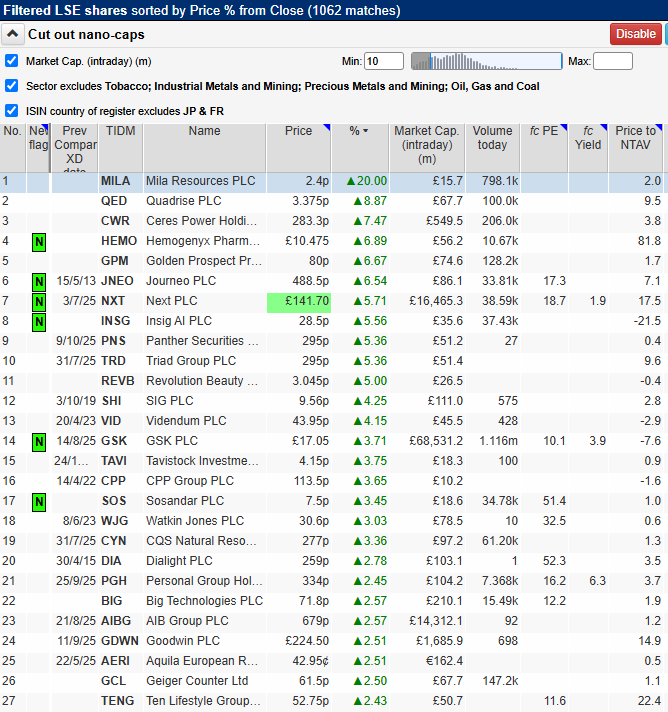
Task: Sort by Prev Compar XD date column header
Action: 74,148
